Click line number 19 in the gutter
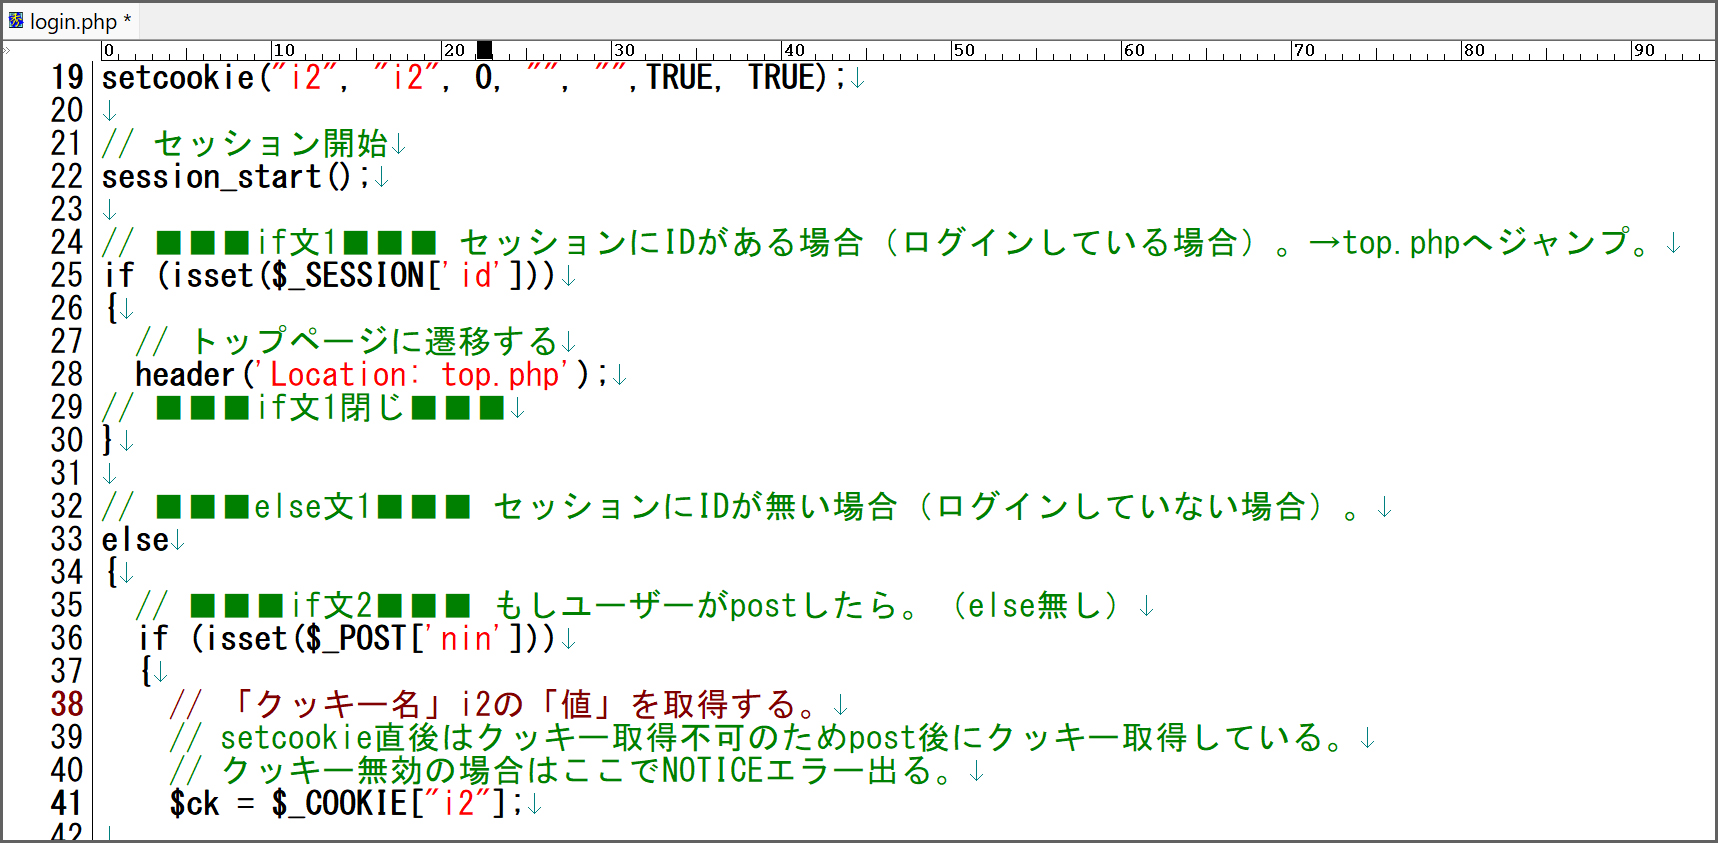Image resolution: width=1718 pixels, height=843 pixels. (x=67, y=78)
